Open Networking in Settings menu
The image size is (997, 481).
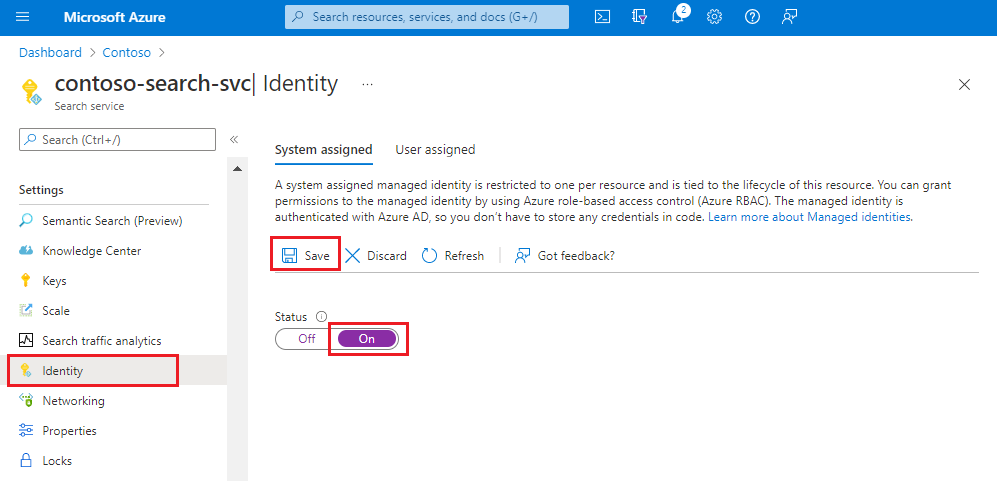pyautogui.click(x=73, y=401)
